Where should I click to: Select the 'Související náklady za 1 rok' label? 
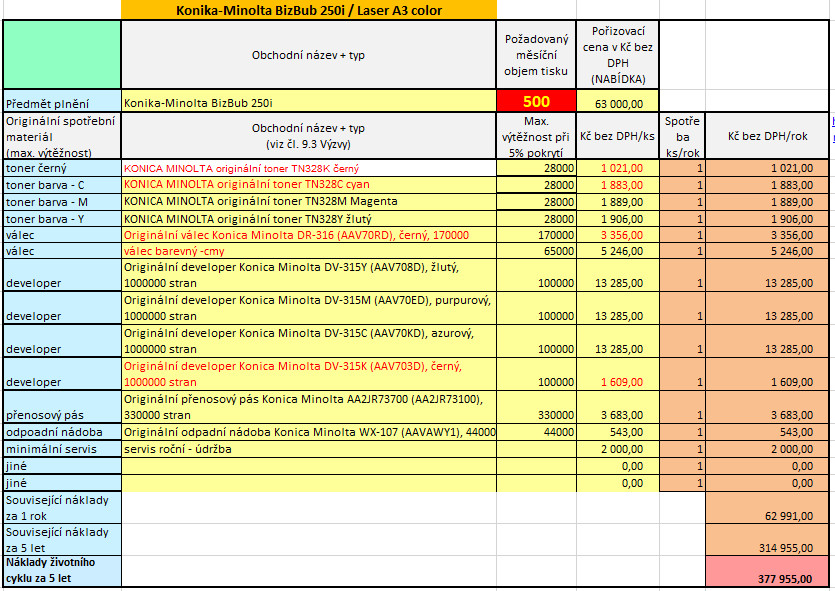point(62,507)
